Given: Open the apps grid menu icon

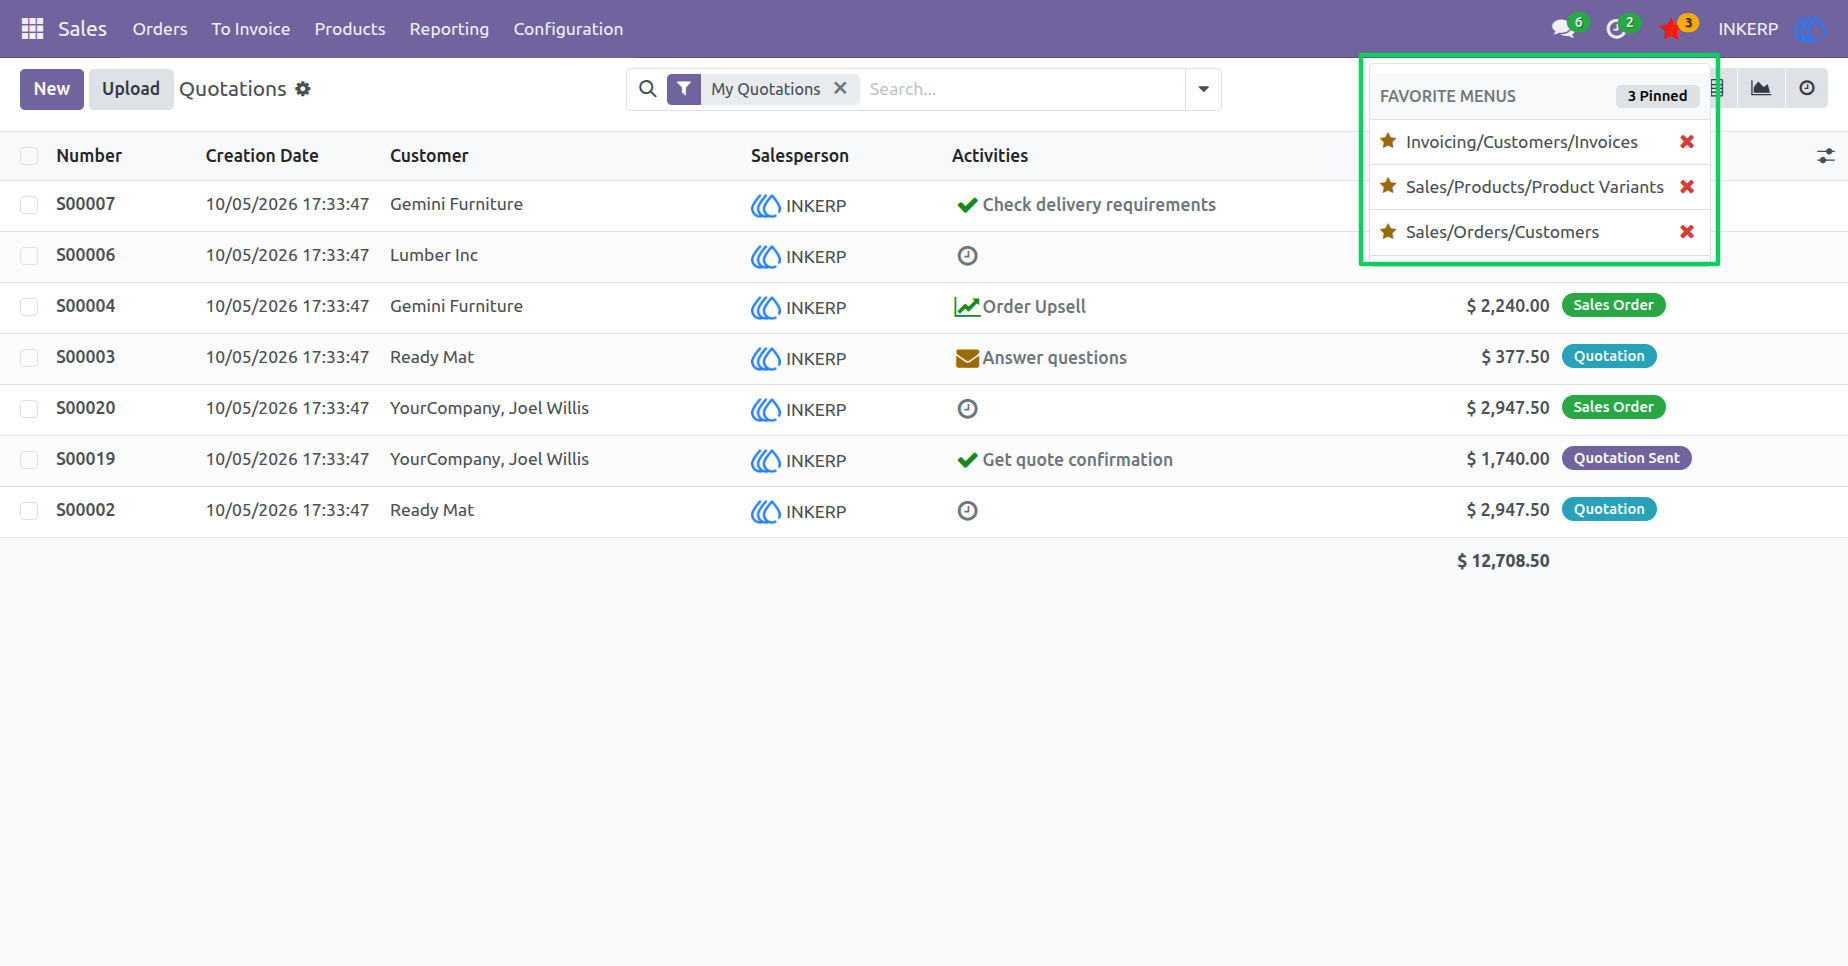Looking at the screenshot, I should click(x=32, y=29).
